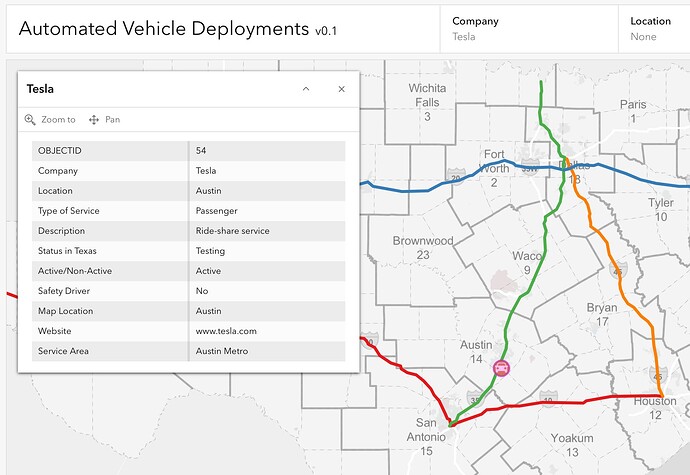Click the Houston 12 district label

(655, 408)
